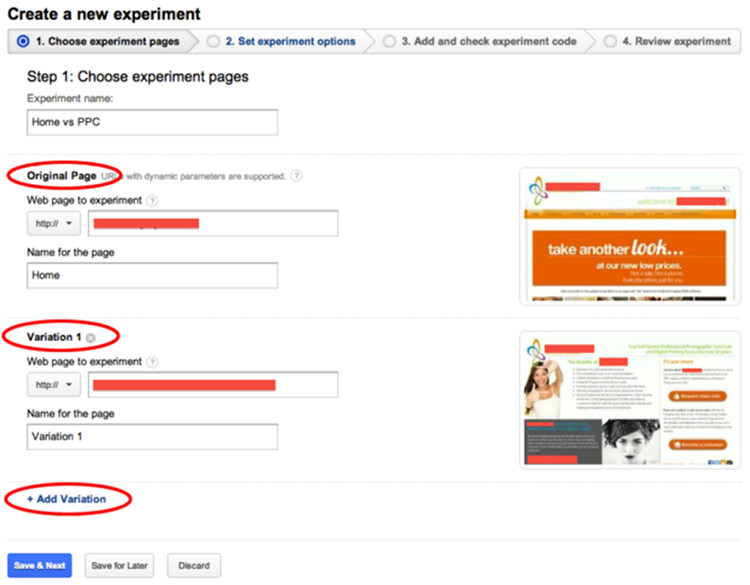Open the Original Page preview thumbnail

click(x=629, y=236)
